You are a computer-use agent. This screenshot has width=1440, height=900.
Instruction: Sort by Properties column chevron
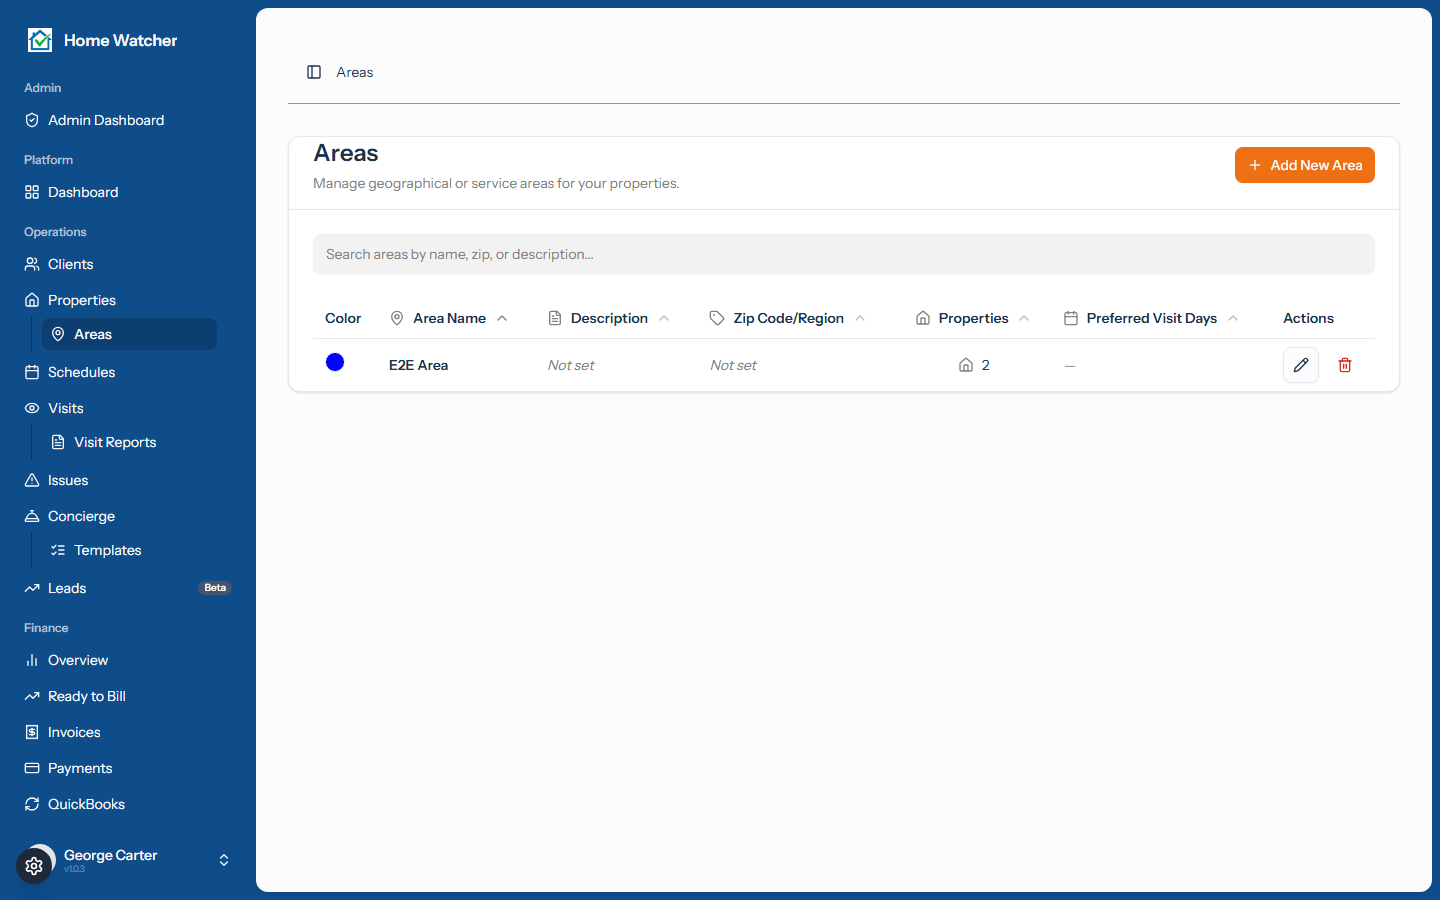click(x=1024, y=318)
